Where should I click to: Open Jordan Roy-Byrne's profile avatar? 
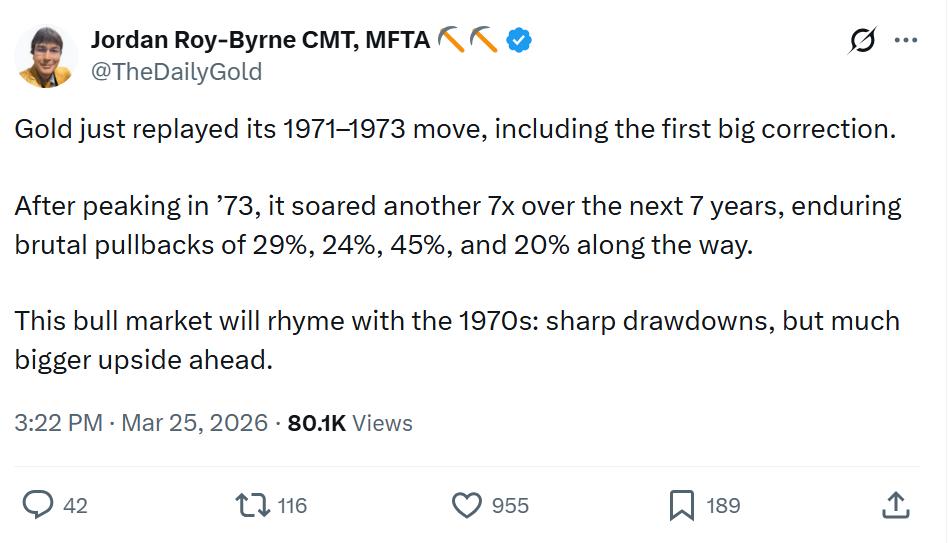(48, 56)
